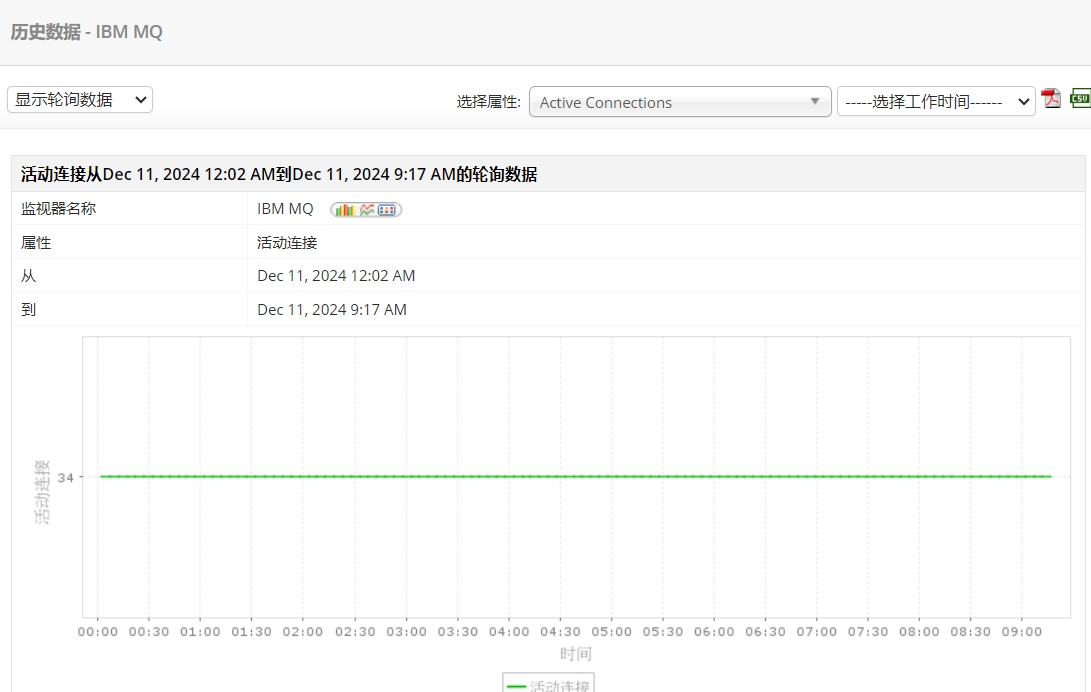Click the 活动连接 value in the 属性 row
This screenshot has width=1091, height=692.
click(x=287, y=243)
